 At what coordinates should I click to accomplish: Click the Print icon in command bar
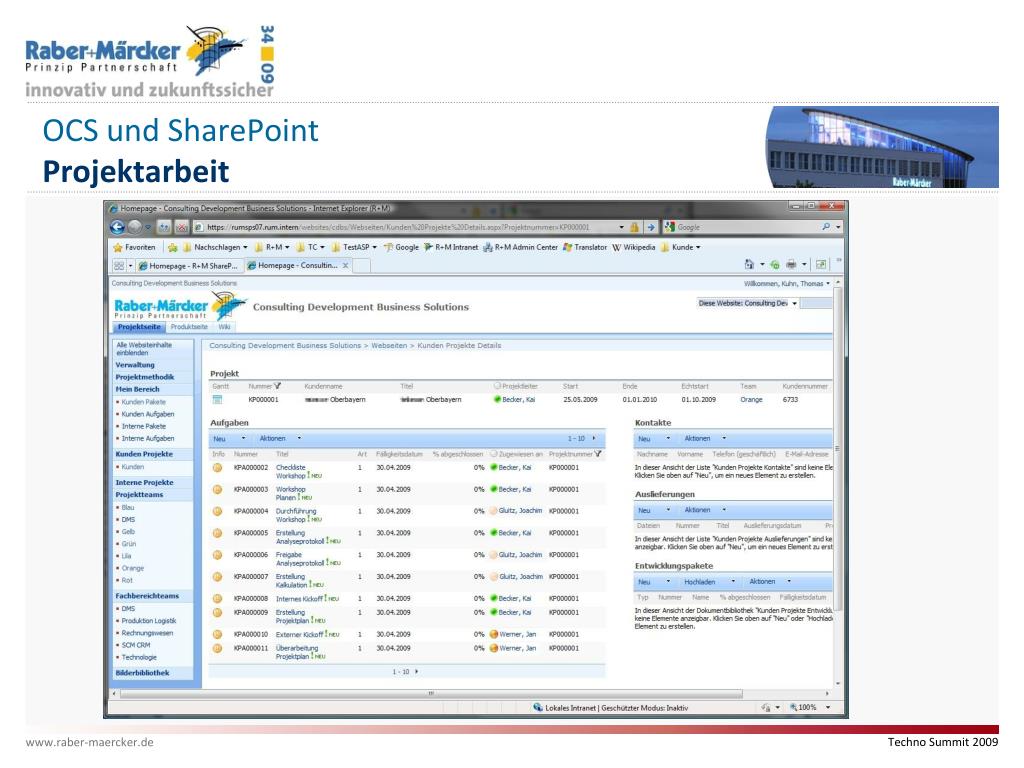click(791, 264)
